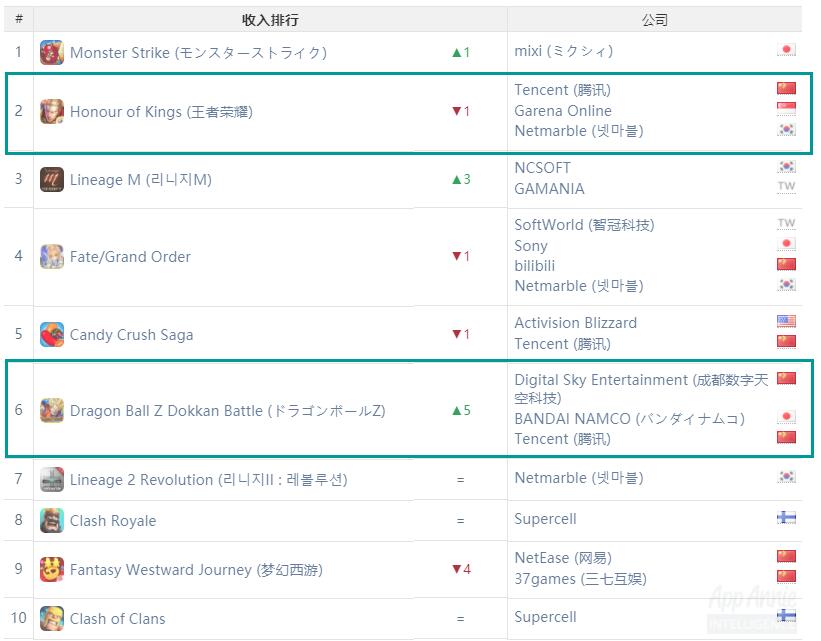Click the 公司 column header
Viewport: 821px width, 641px height.
[x=654, y=20]
